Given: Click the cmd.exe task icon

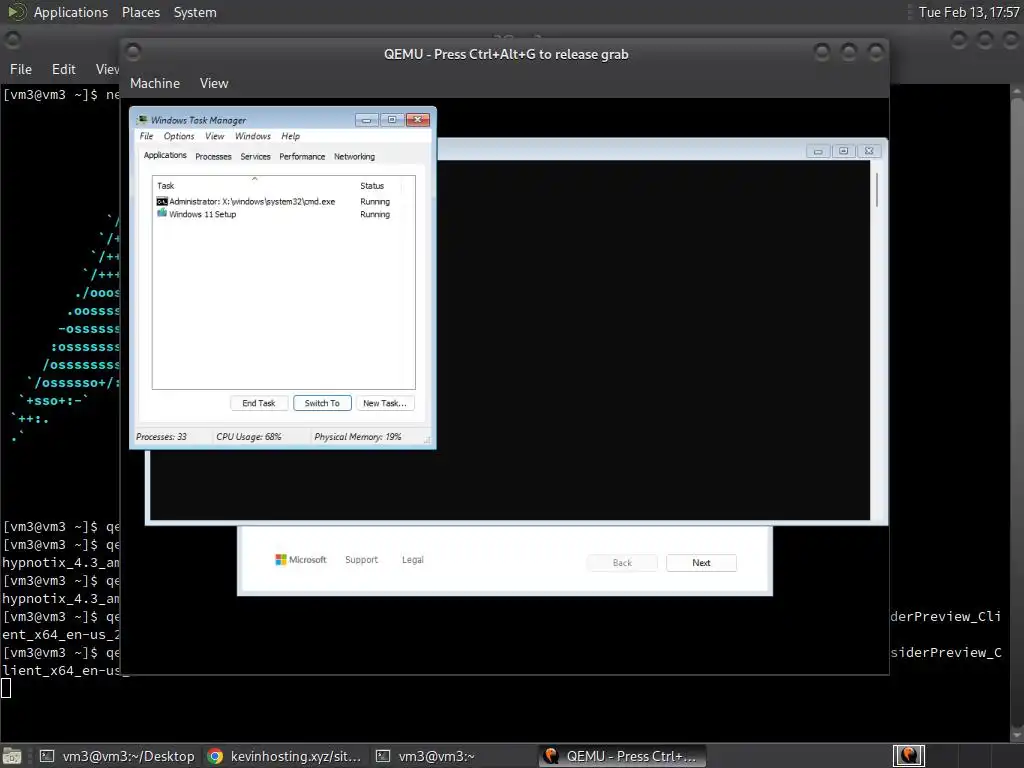Looking at the screenshot, I should point(162,202).
